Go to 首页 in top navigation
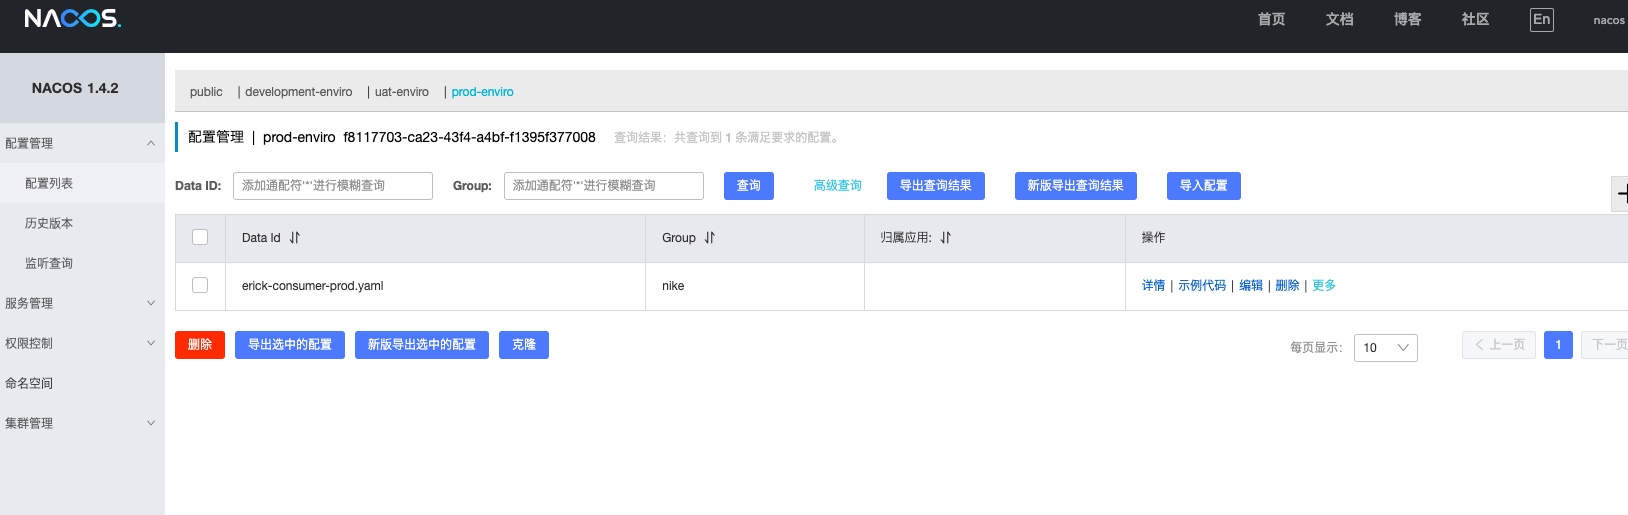 click(x=1271, y=19)
